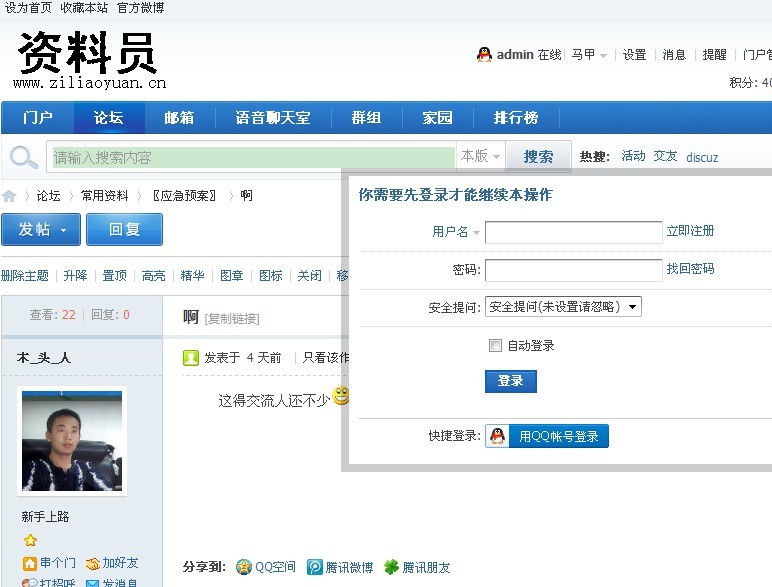The width and height of the screenshot is (772, 587).
Task: Click the QQ空间 share icon
Action: point(244,567)
